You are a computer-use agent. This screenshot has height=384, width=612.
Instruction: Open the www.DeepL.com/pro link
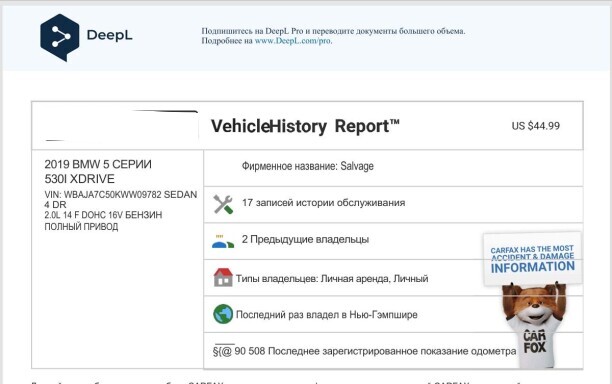pyautogui.click(x=293, y=41)
